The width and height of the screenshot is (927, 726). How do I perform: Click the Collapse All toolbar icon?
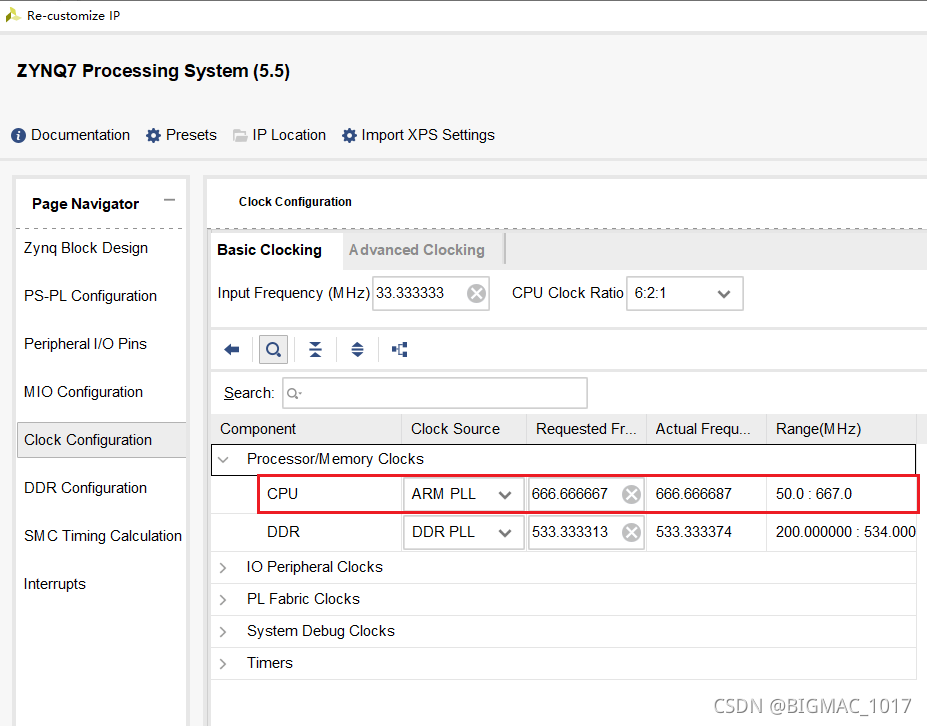click(x=315, y=349)
